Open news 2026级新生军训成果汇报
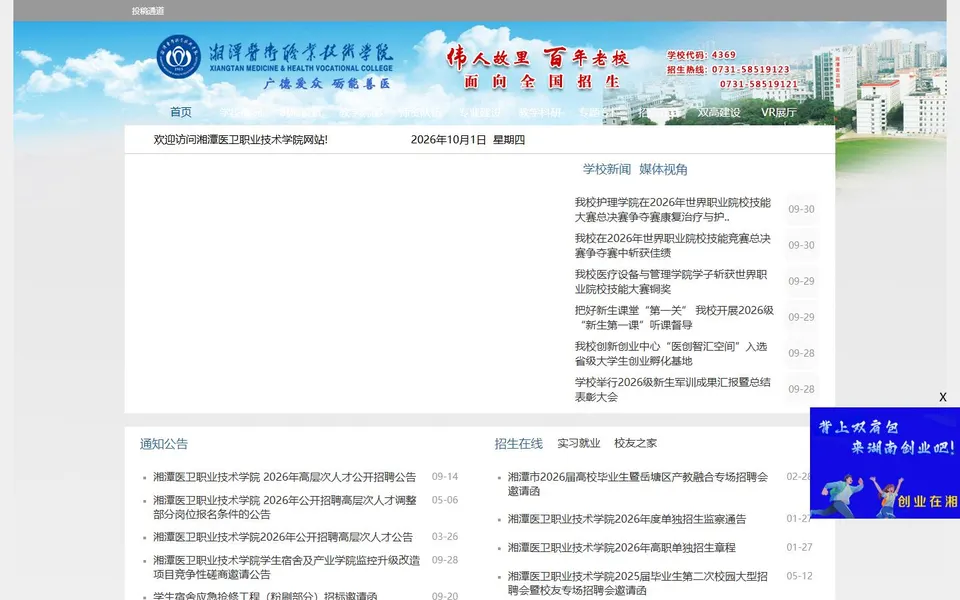 tap(672, 389)
